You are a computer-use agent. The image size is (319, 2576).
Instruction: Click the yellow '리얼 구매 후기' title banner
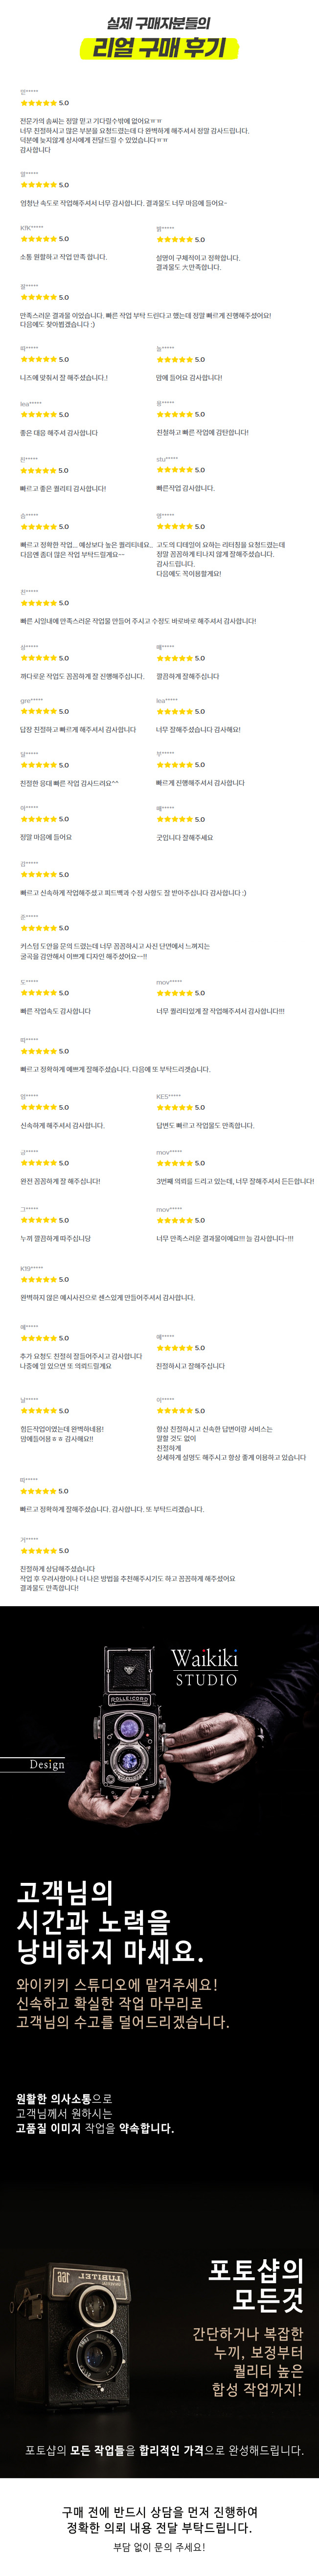pos(159,47)
